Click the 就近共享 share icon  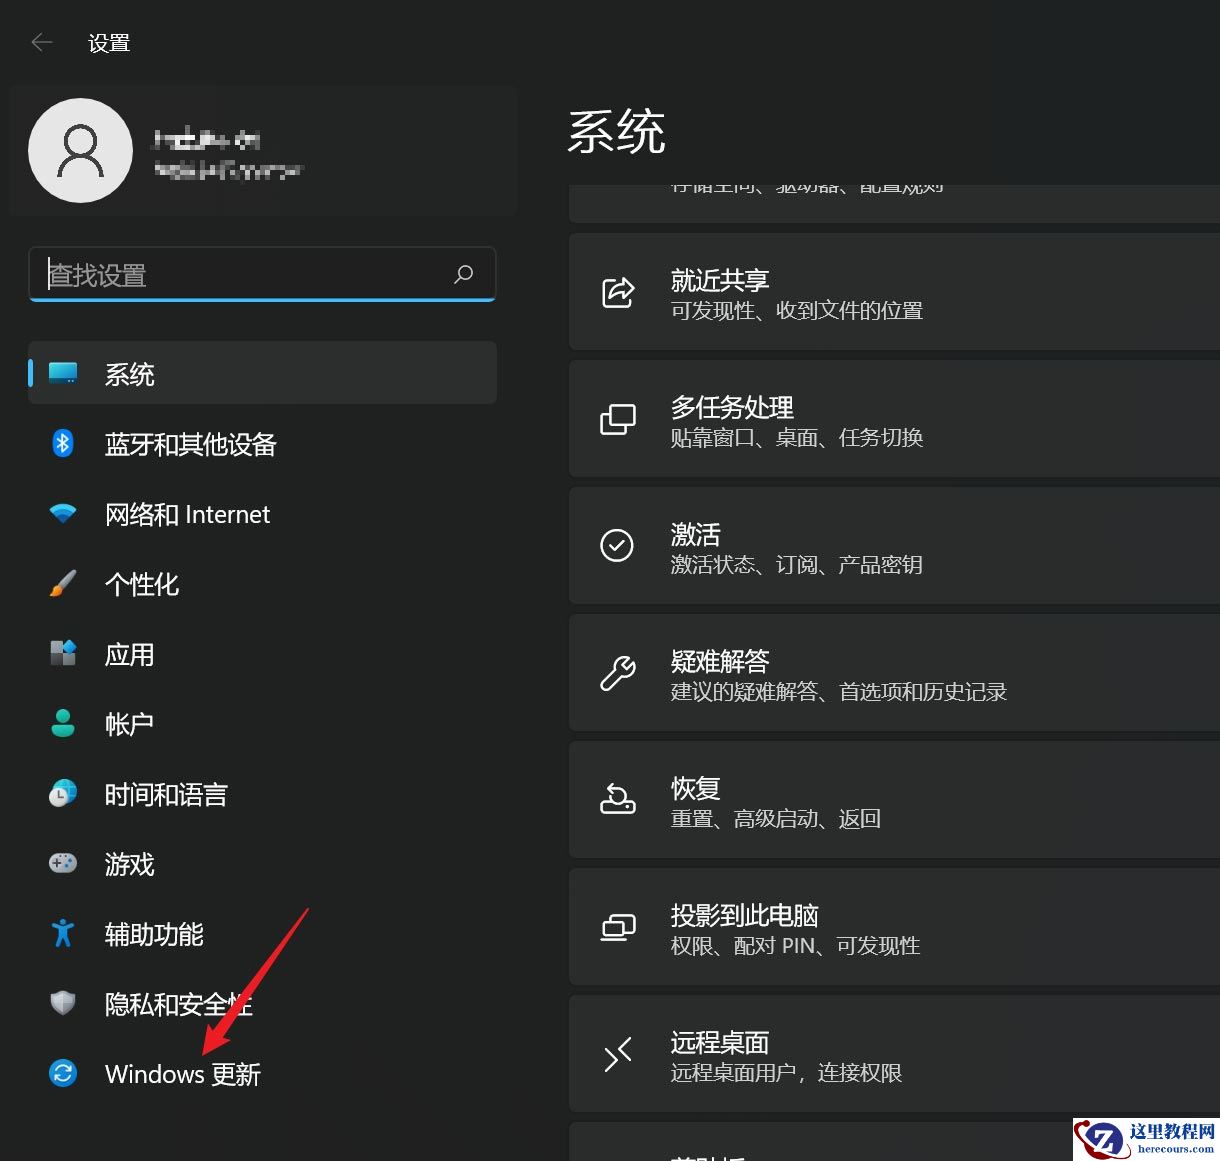[617, 292]
